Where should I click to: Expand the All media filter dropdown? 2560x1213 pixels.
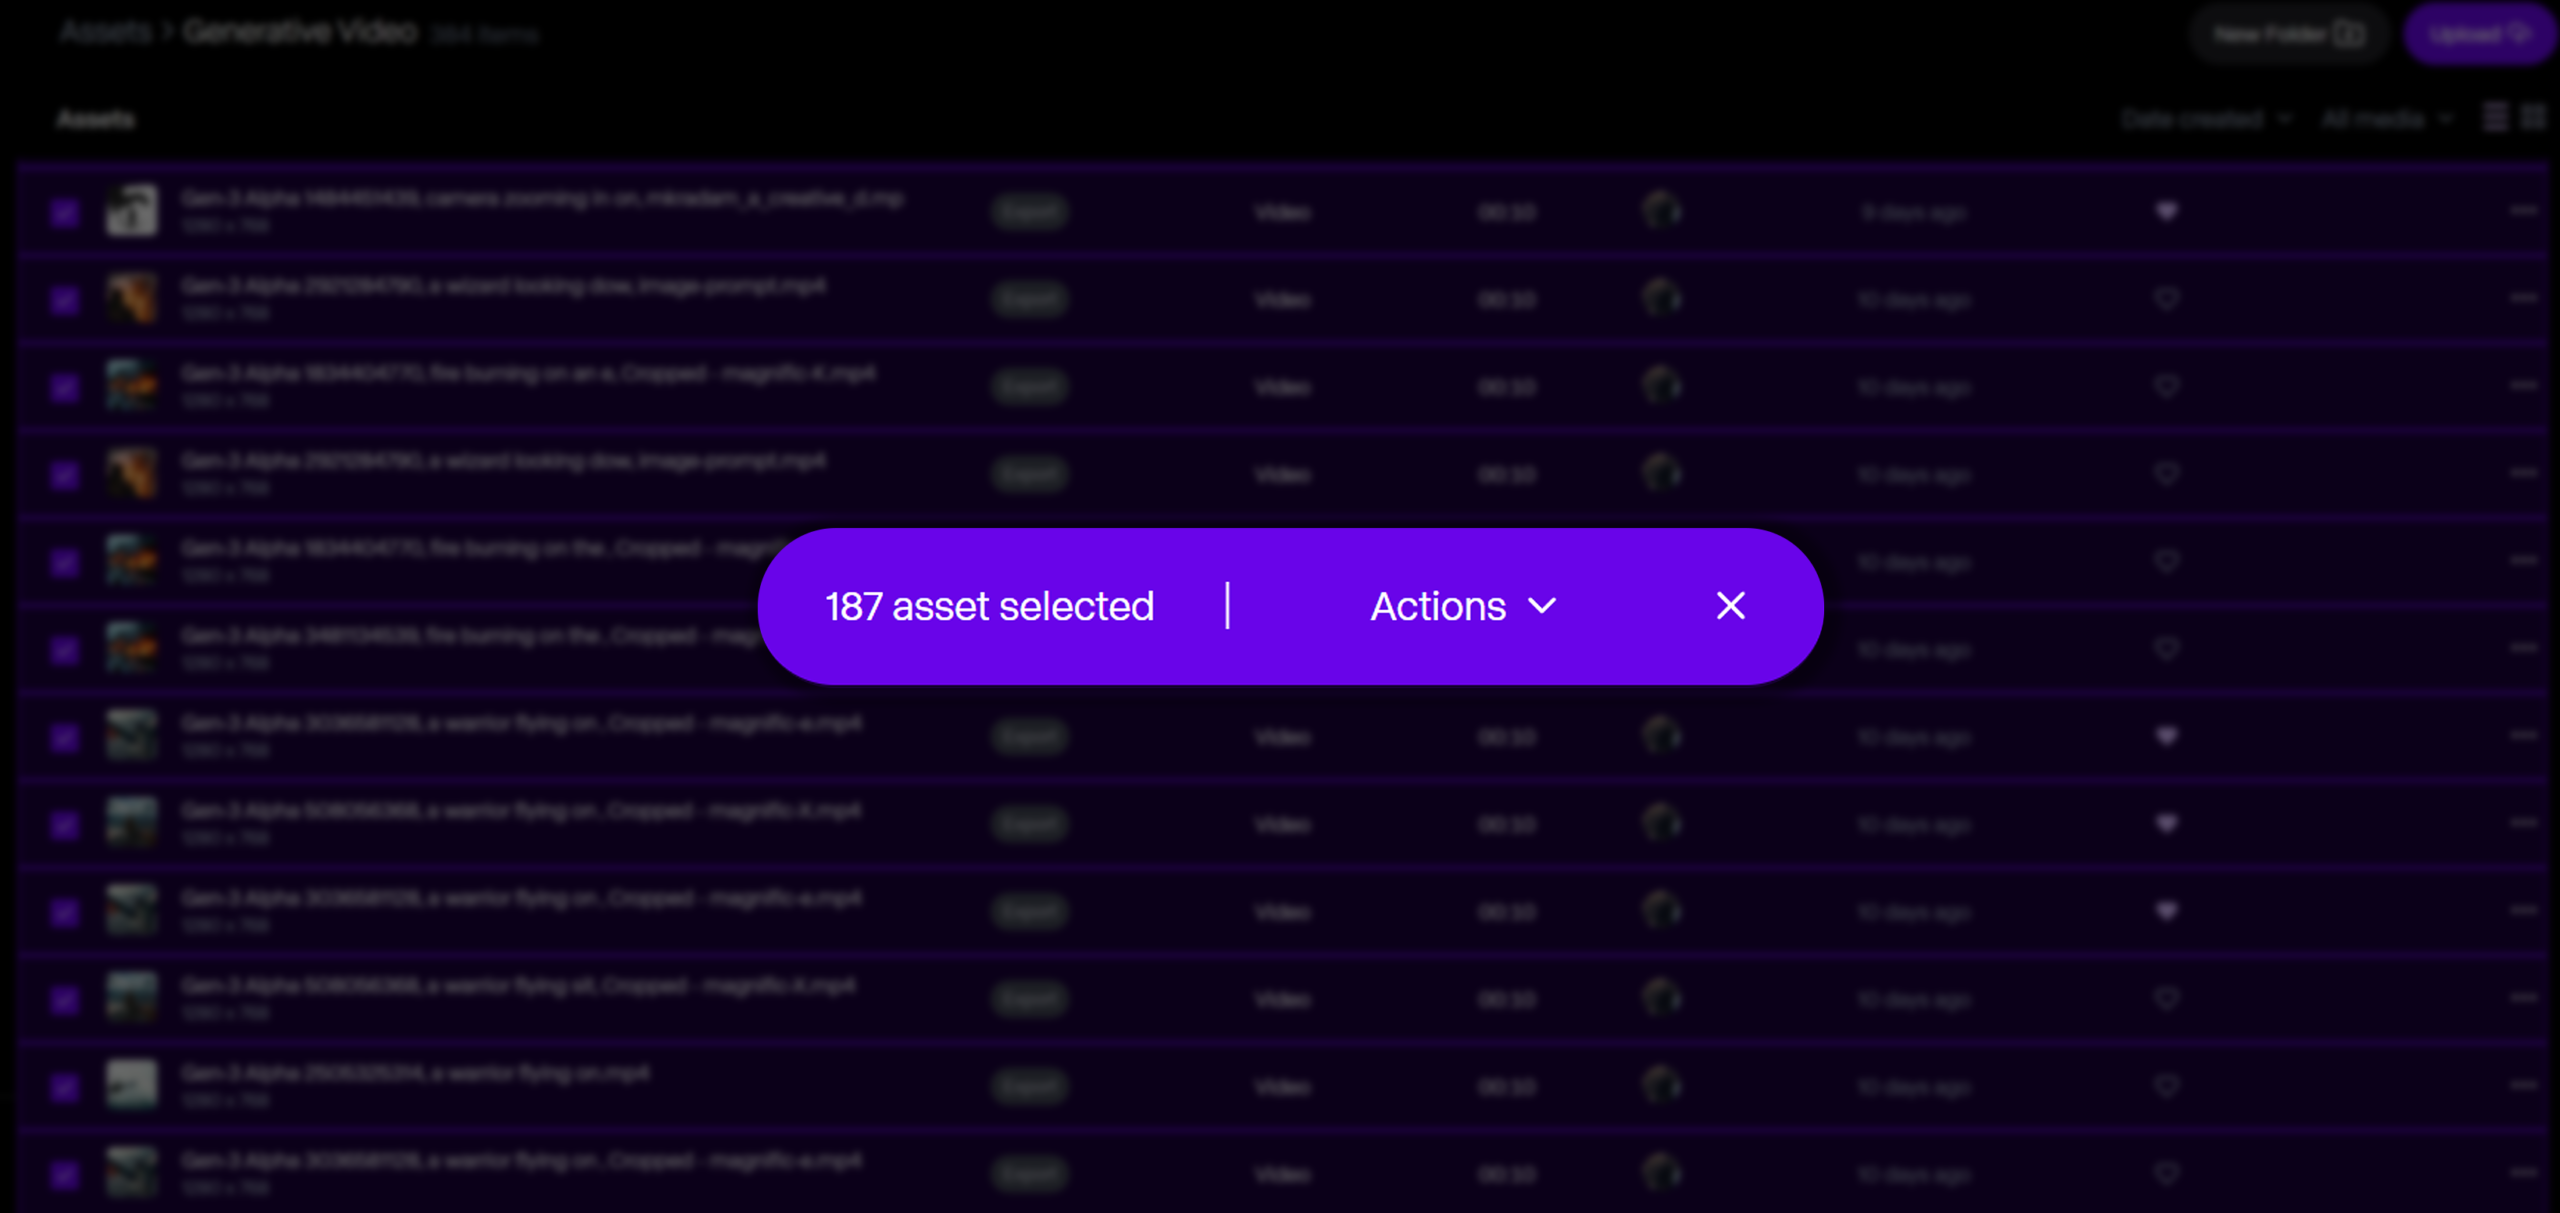pyautogui.click(x=2386, y=119)
